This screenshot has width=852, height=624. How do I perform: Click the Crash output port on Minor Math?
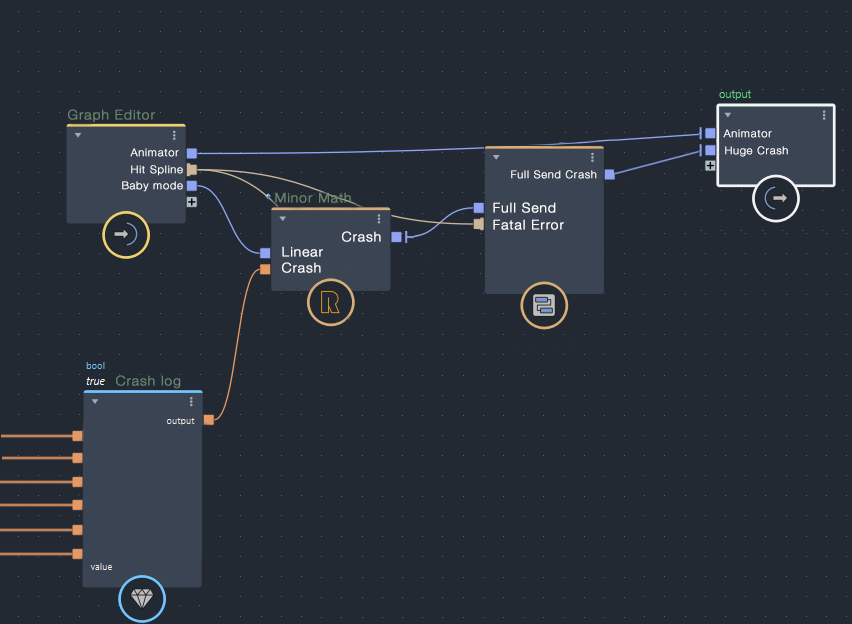[x=397, y=237]
